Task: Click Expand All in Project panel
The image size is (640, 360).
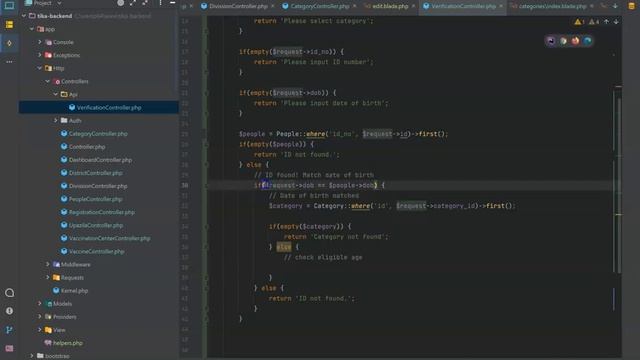Action: click(133, 3)
